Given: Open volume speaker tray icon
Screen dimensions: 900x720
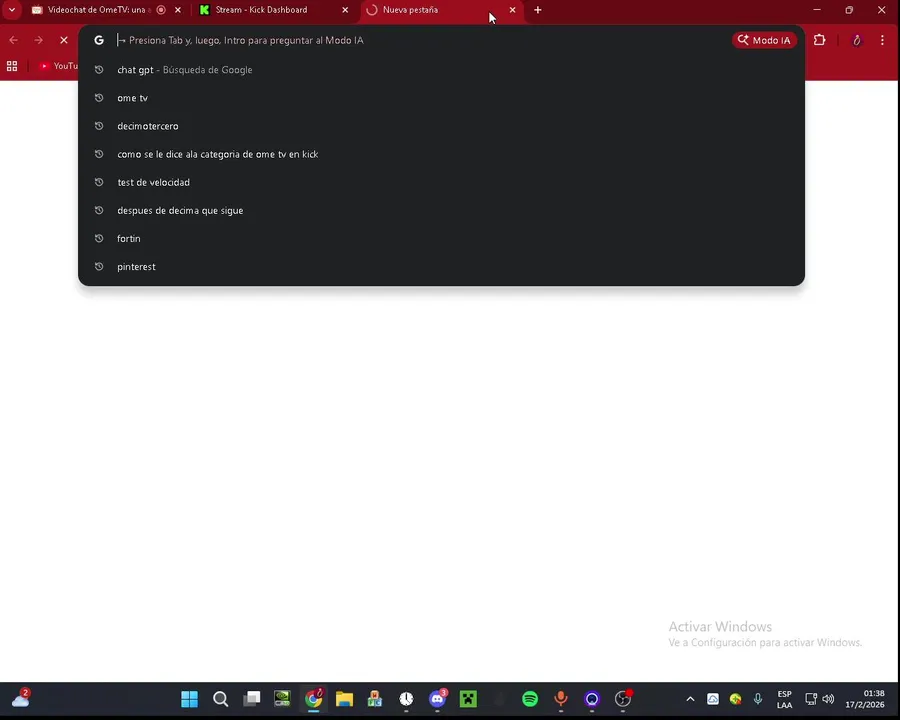Looking at the screenshot, I should [828, 699].
